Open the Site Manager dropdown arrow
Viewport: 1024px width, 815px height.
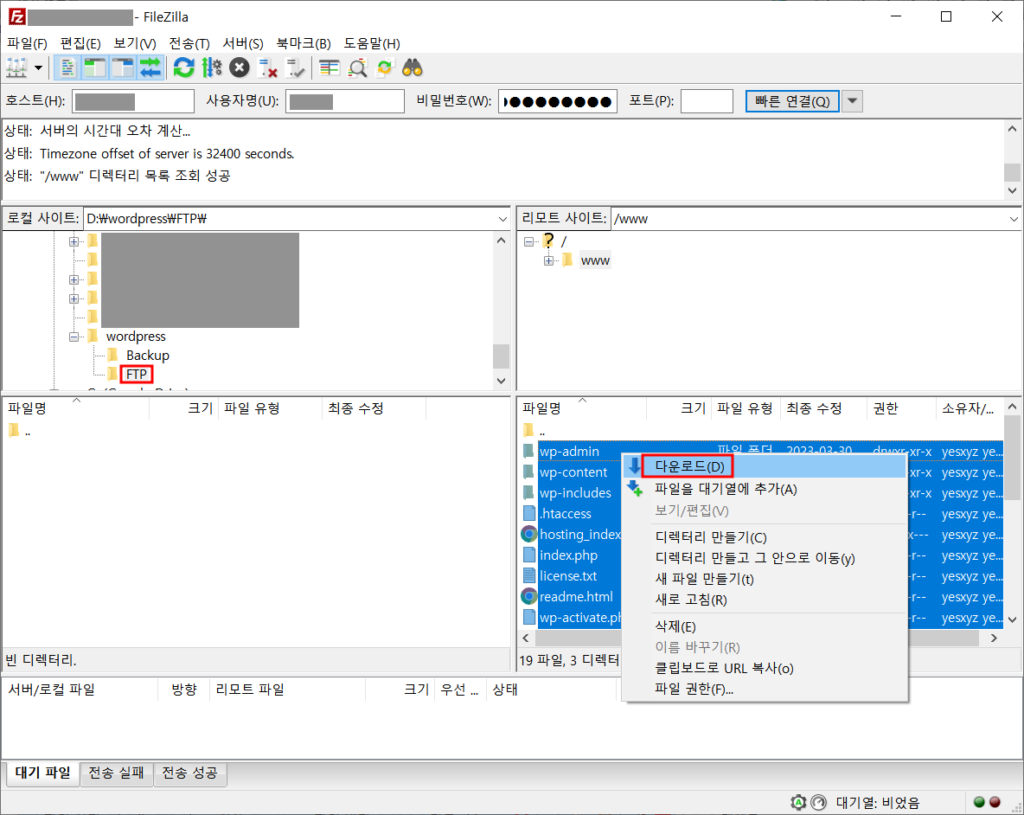[x=39, y=68]
